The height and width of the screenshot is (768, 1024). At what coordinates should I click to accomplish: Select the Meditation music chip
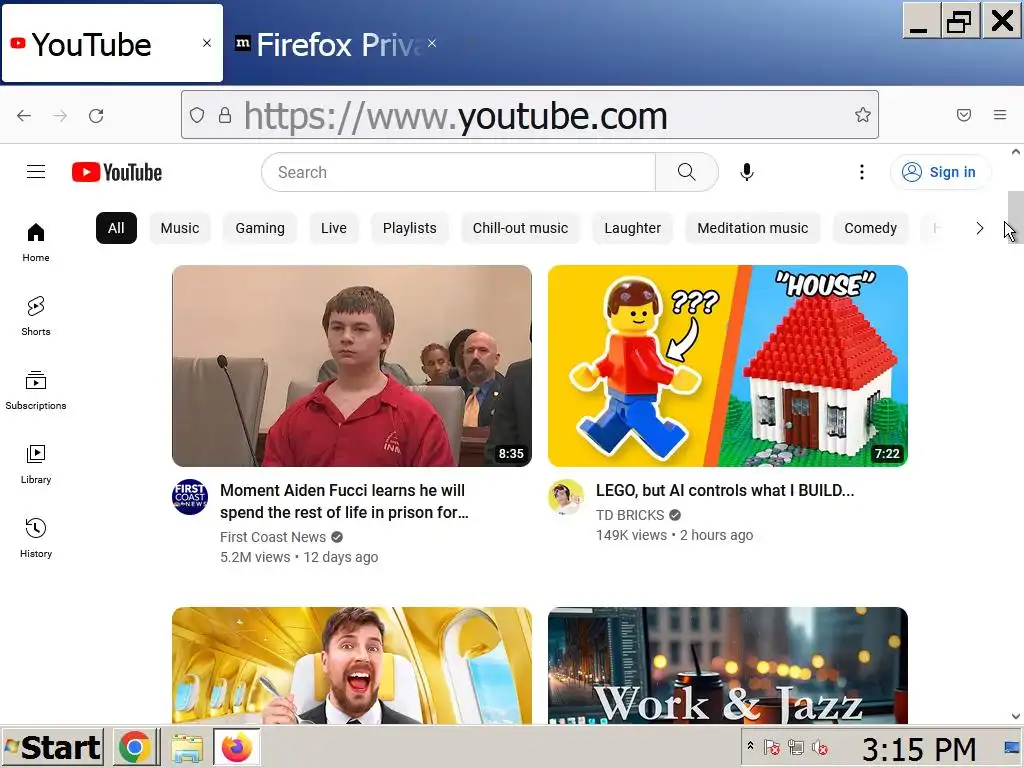752,228
